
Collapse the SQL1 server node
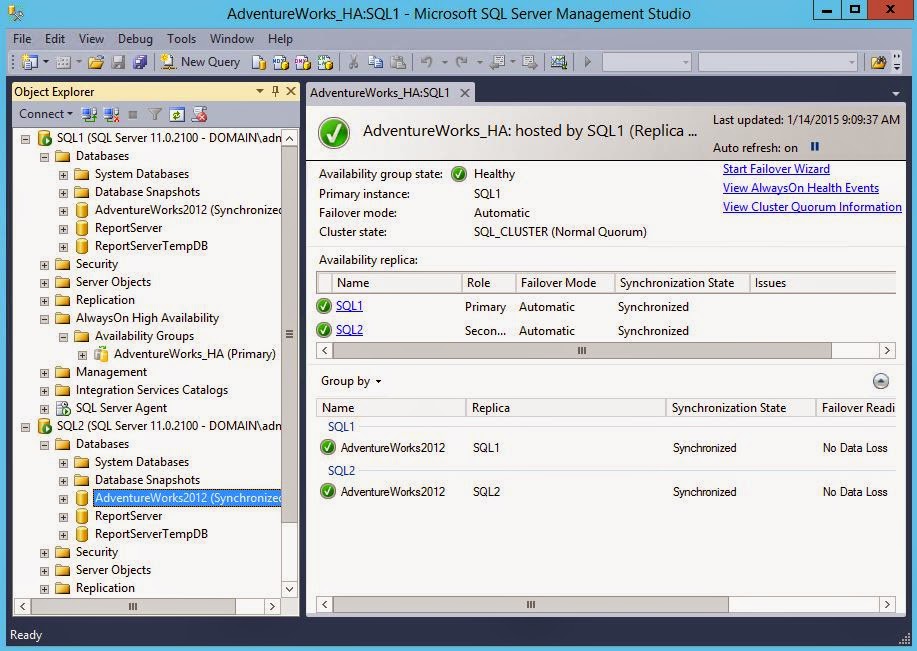click(25, 139)
